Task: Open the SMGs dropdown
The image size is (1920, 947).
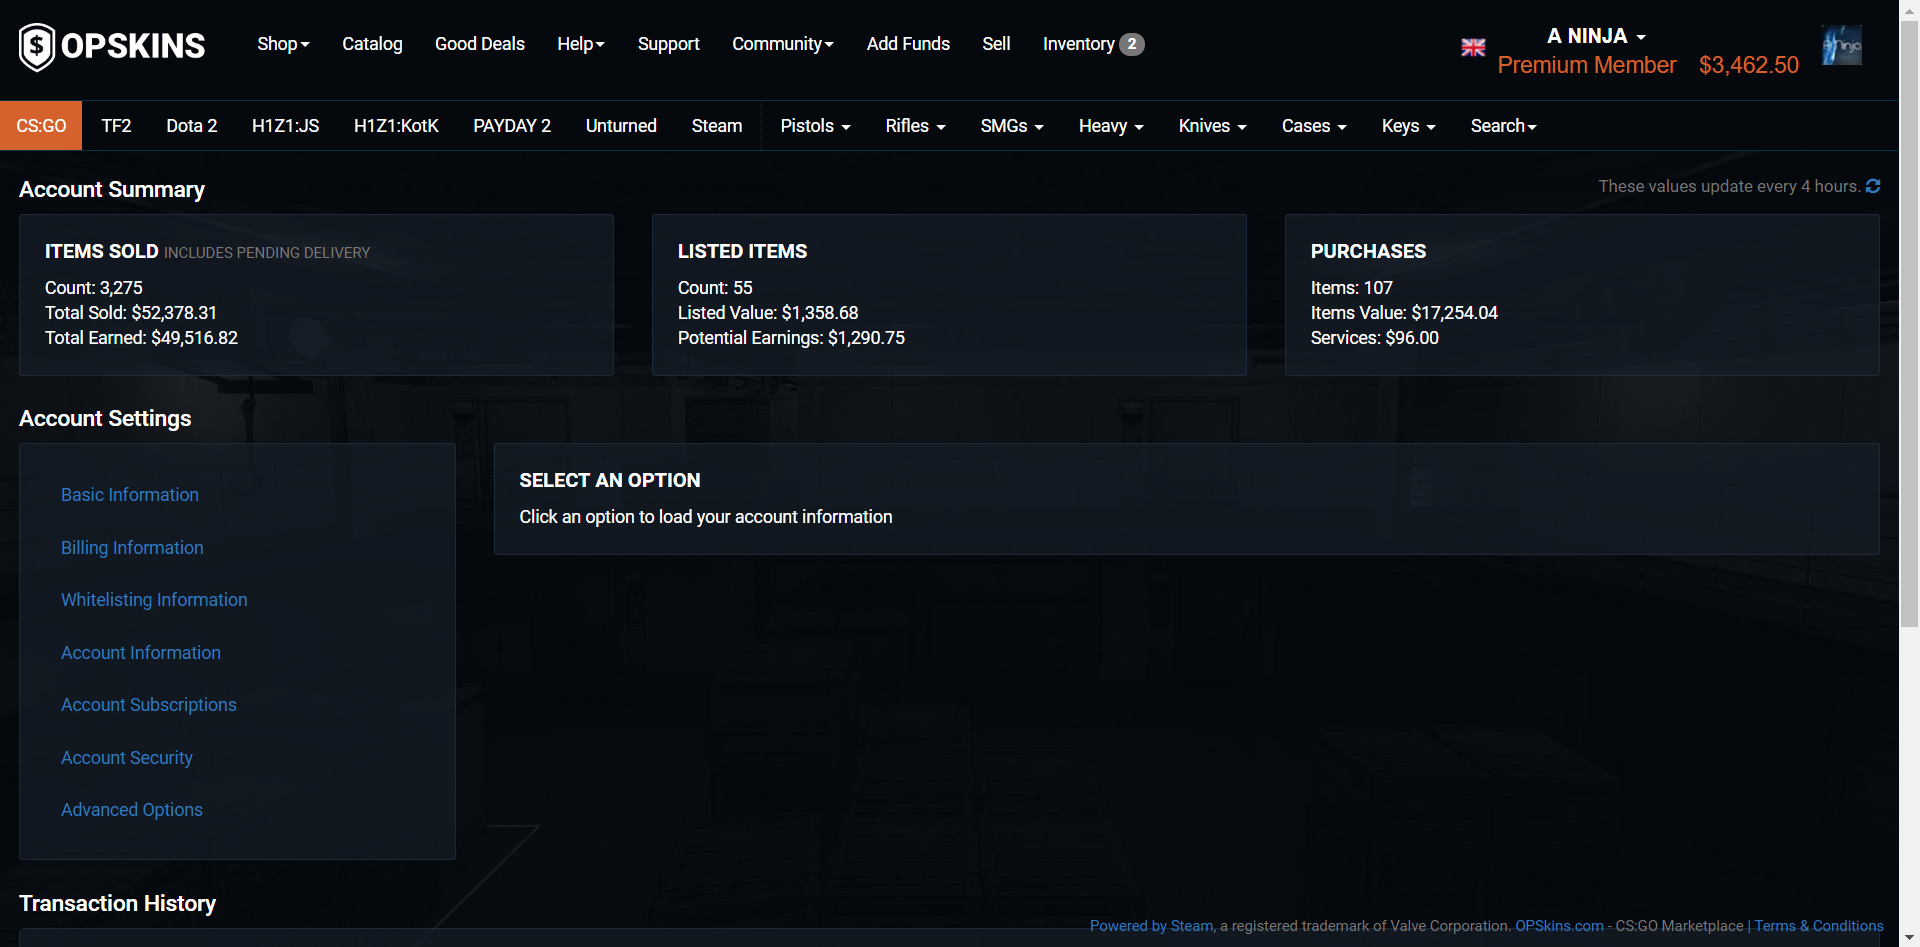Action: 1012,126
